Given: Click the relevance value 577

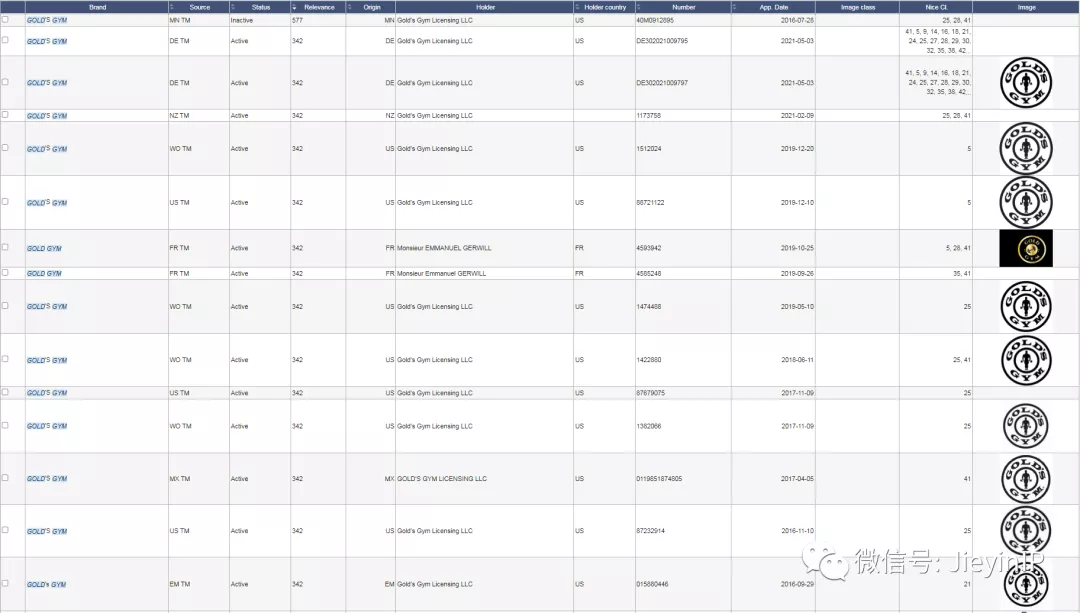Looking at the screenshot, I should pos(297,21).
